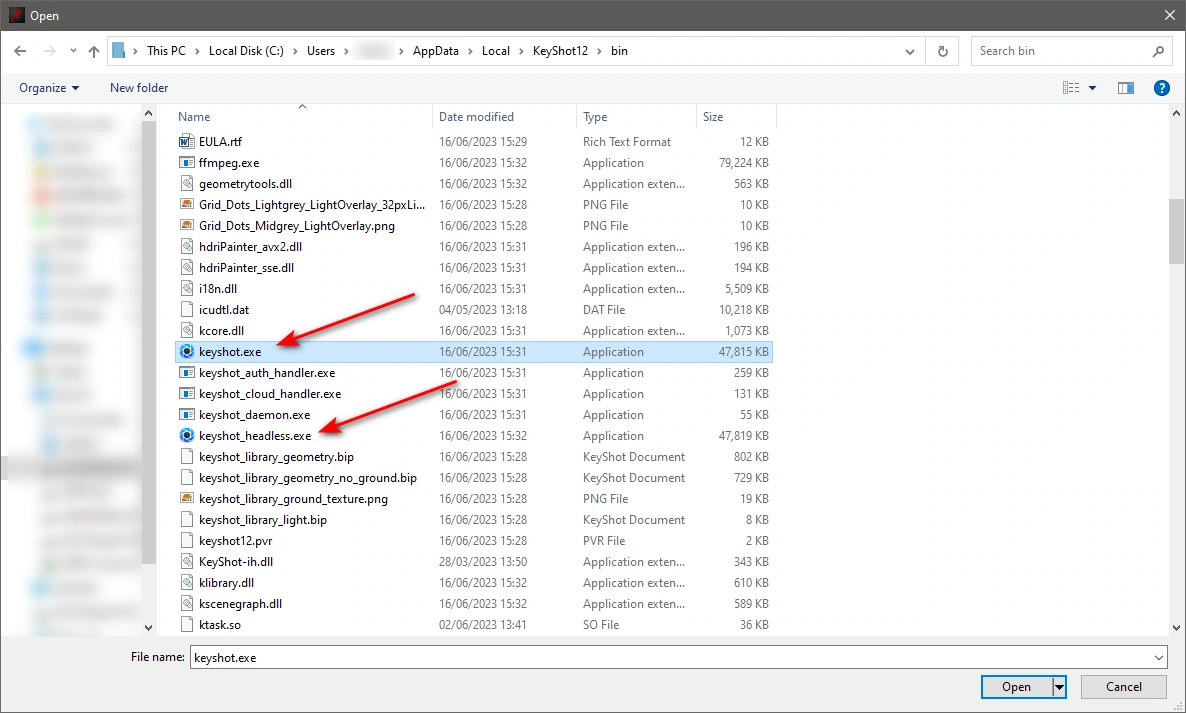The height and width of the screenshot is (713, 1186).
Task: Expand the File name combo box list
Action: click(1159, 658)
